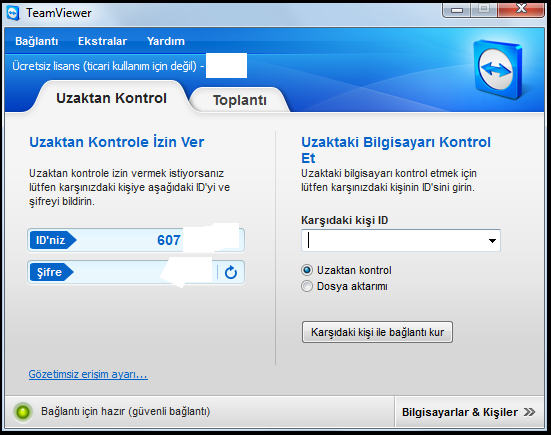The image size is (551, 435).
Task: Click Karşıdaki kişi ile bağlantı kur button
Action: (x=377, y=332)
